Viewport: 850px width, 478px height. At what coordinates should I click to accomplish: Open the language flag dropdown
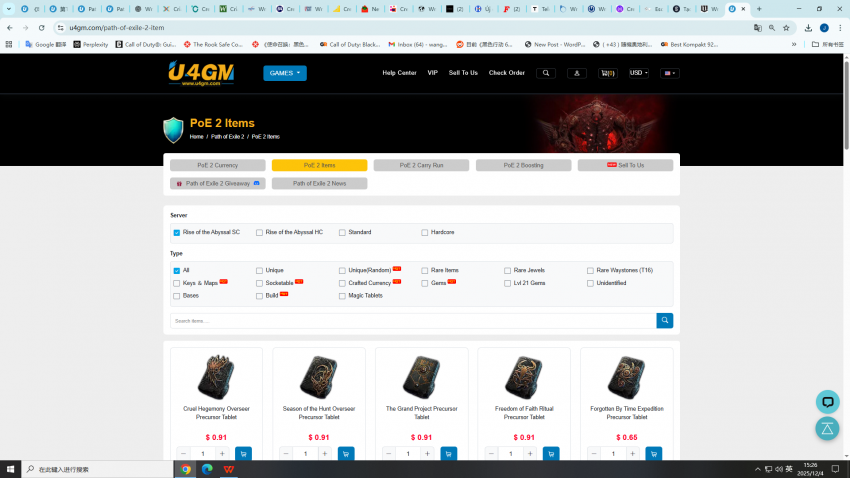(669, 73)
